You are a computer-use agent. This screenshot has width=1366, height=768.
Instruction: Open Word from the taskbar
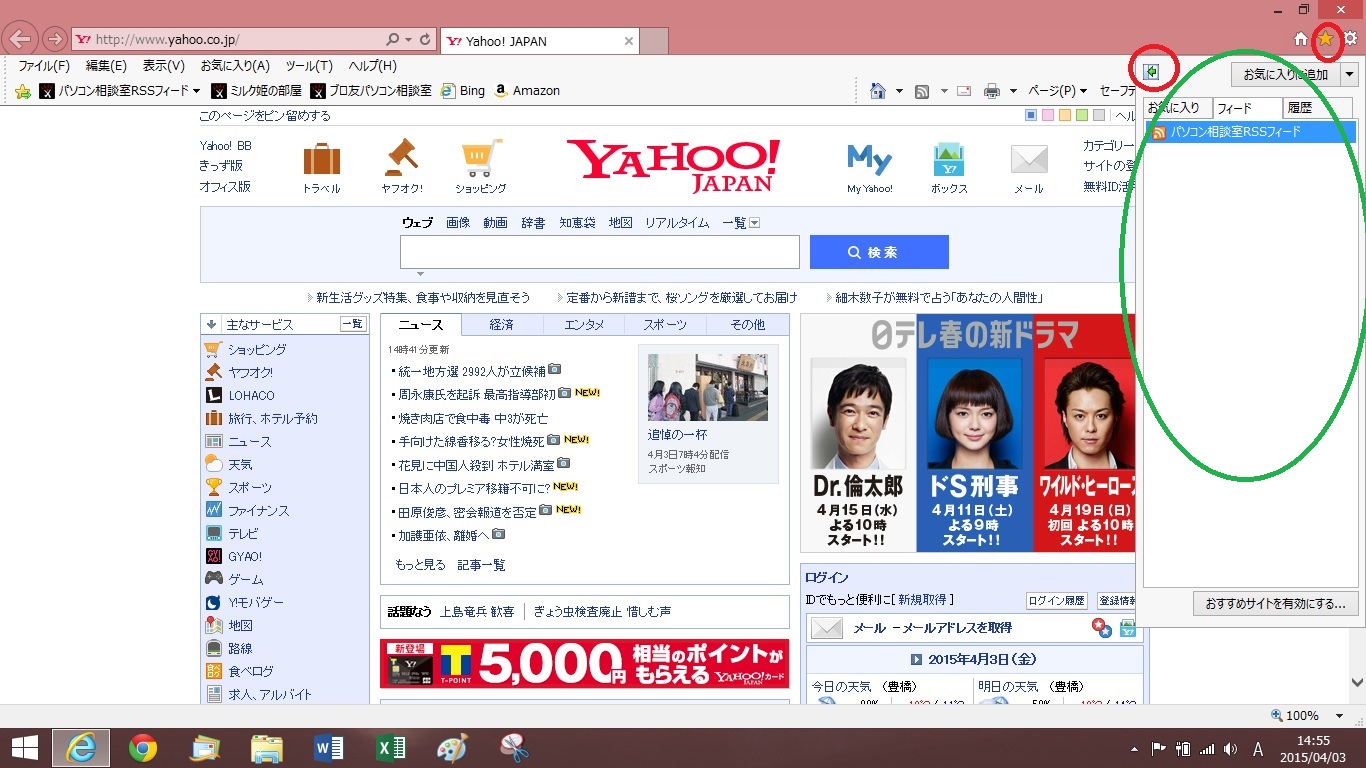click(328, 748)
